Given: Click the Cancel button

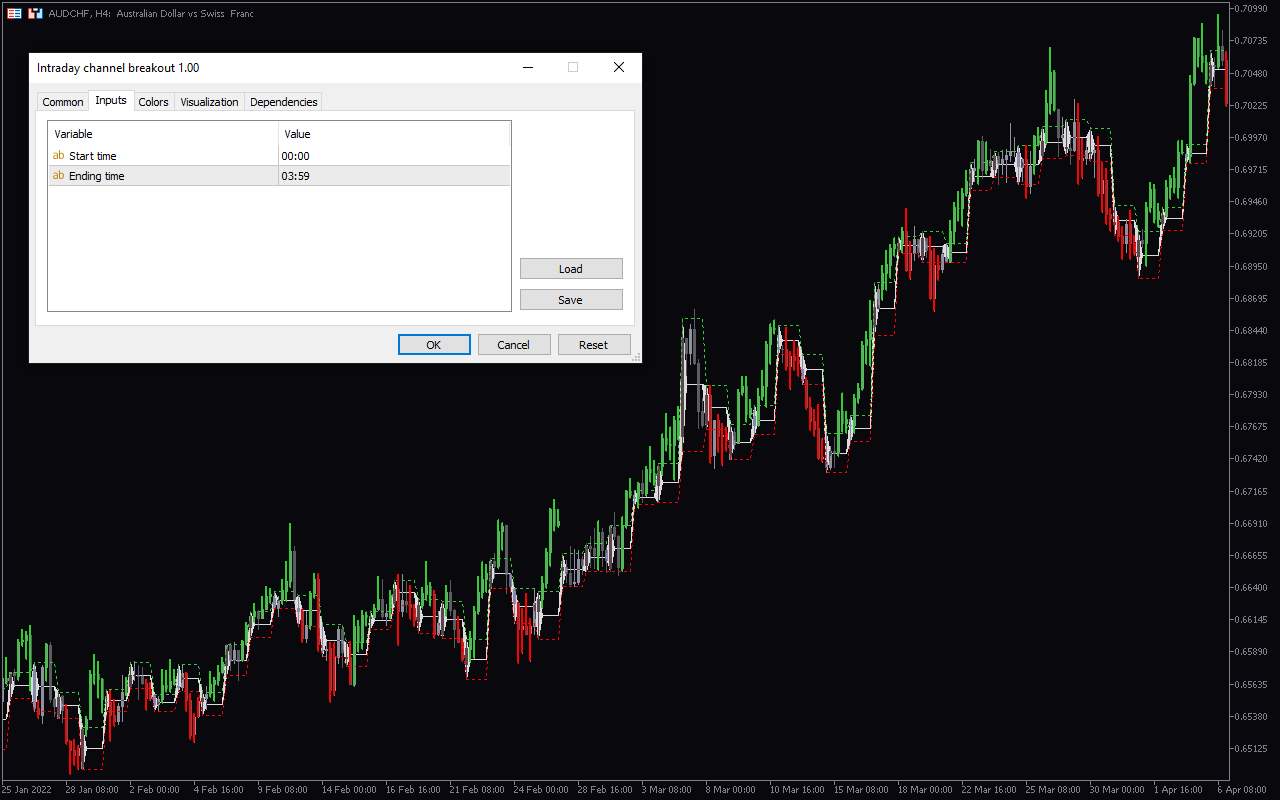Looking at the screenshot, I should tap(514, 344).
